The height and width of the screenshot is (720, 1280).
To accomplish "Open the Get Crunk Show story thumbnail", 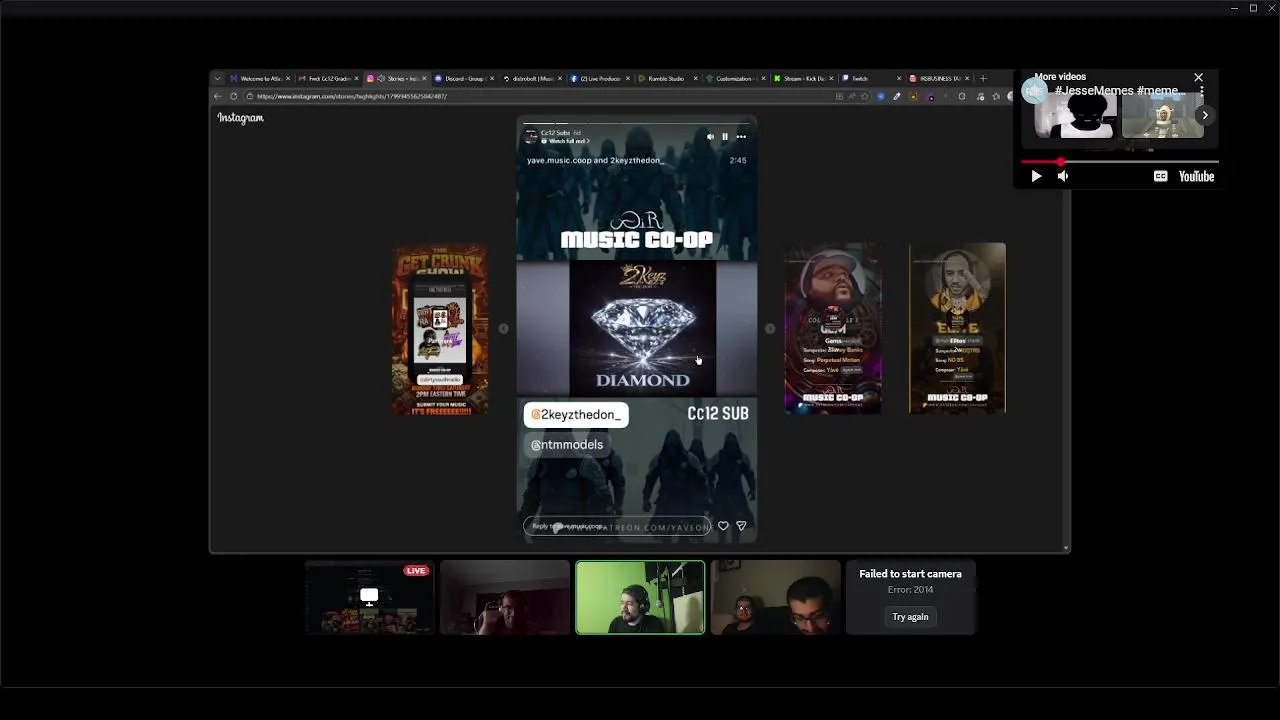I will [x=440, y=328].
